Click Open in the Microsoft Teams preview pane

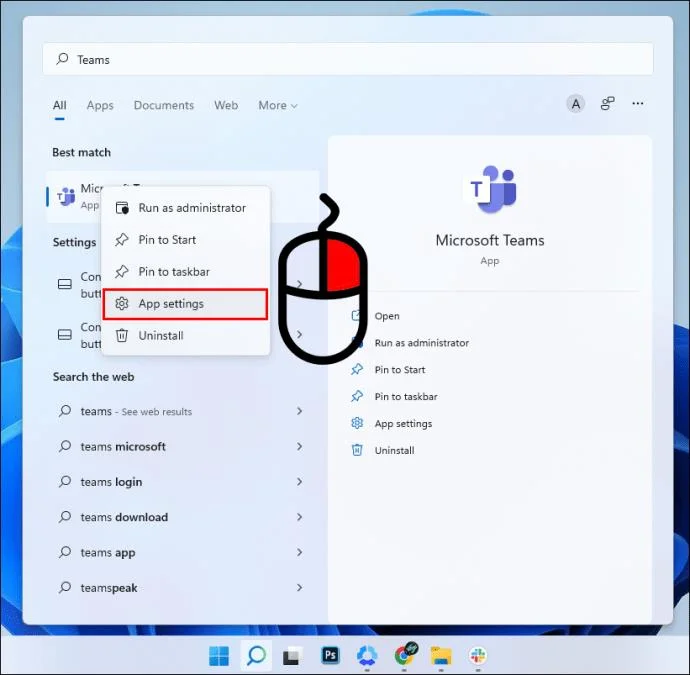click(387, 316)
